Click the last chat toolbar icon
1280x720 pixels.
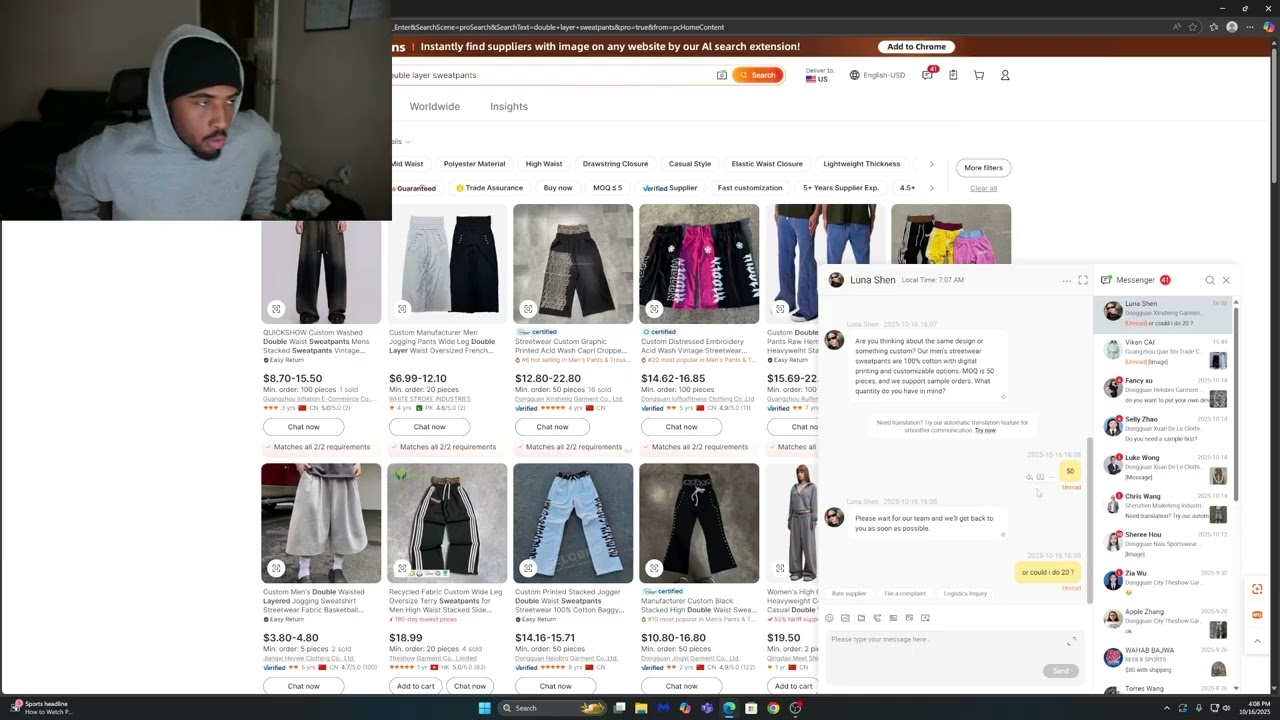pos(925,618)
